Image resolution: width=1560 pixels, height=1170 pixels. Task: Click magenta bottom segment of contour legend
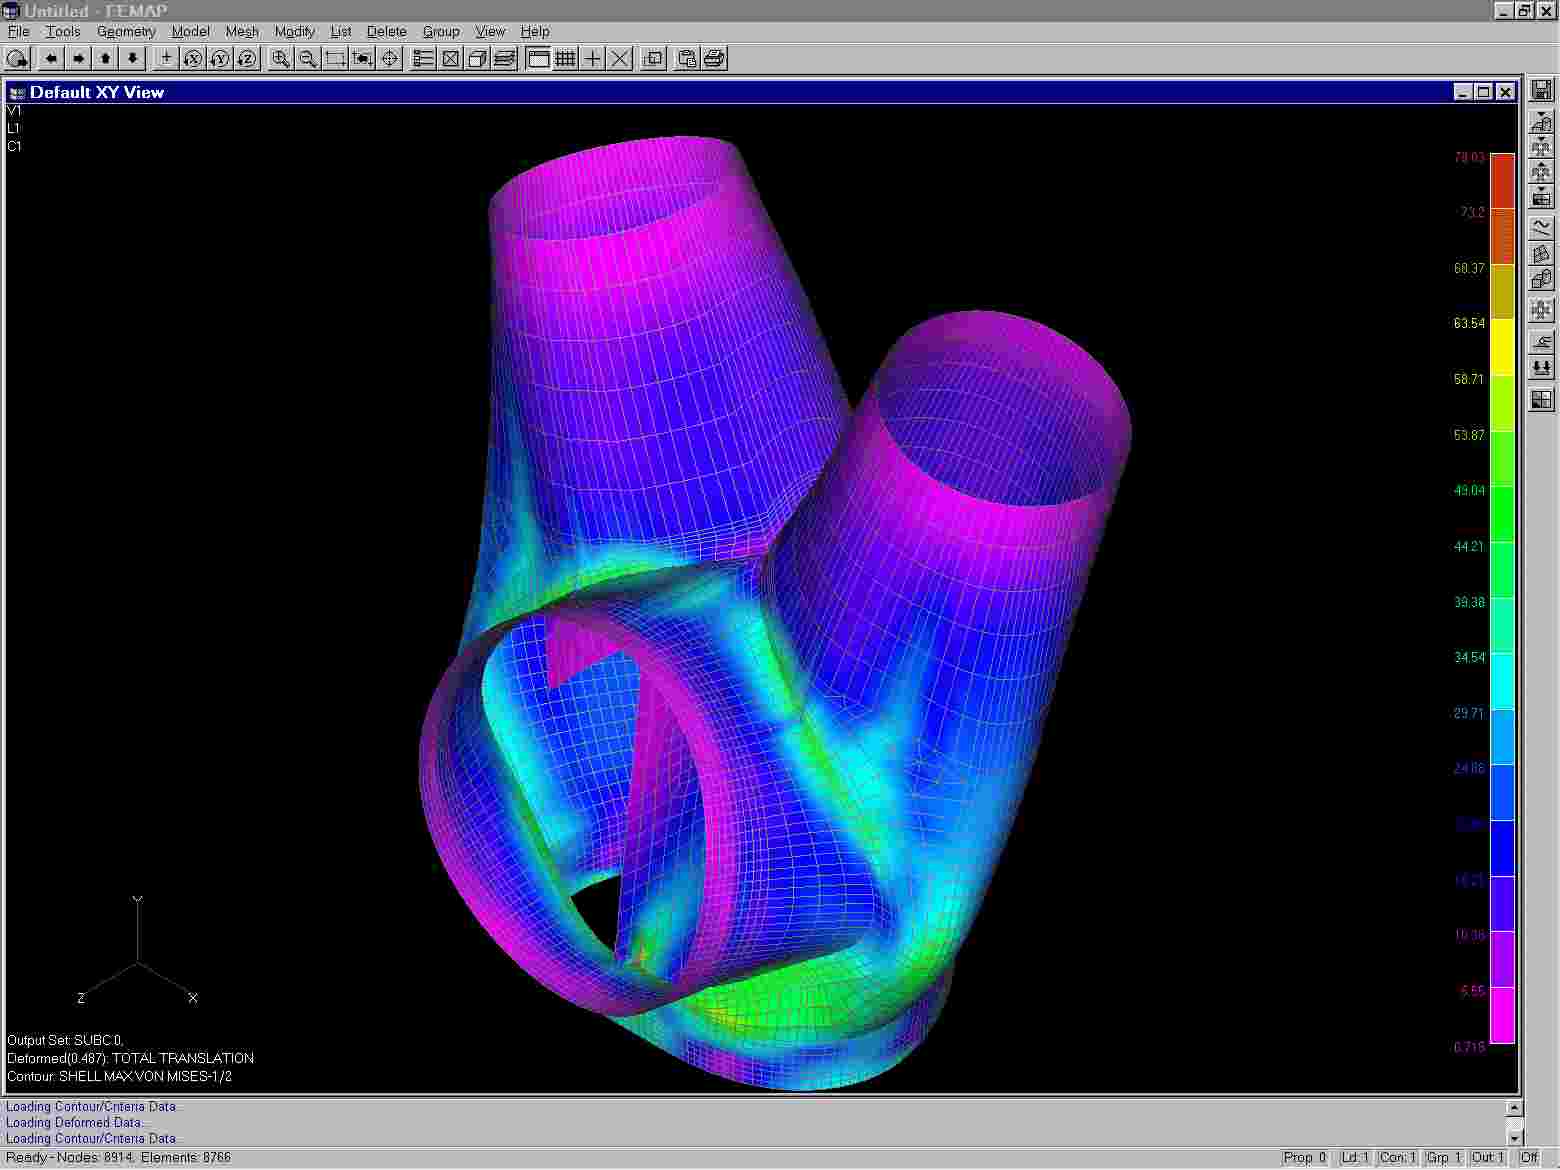pos(1502,1015)
